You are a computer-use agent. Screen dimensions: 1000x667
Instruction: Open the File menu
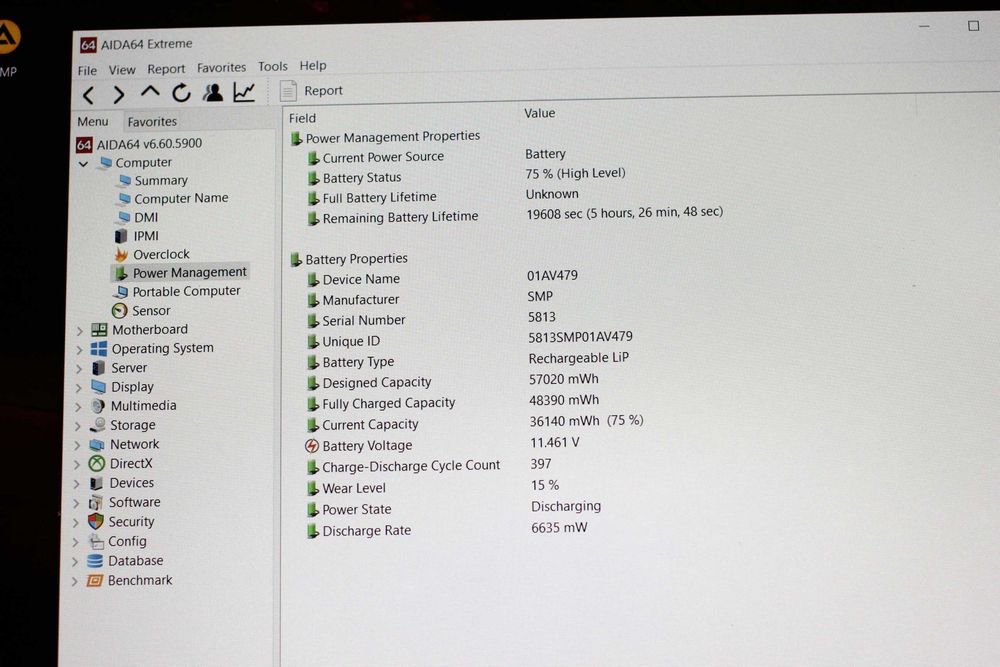tap(87, 70)
